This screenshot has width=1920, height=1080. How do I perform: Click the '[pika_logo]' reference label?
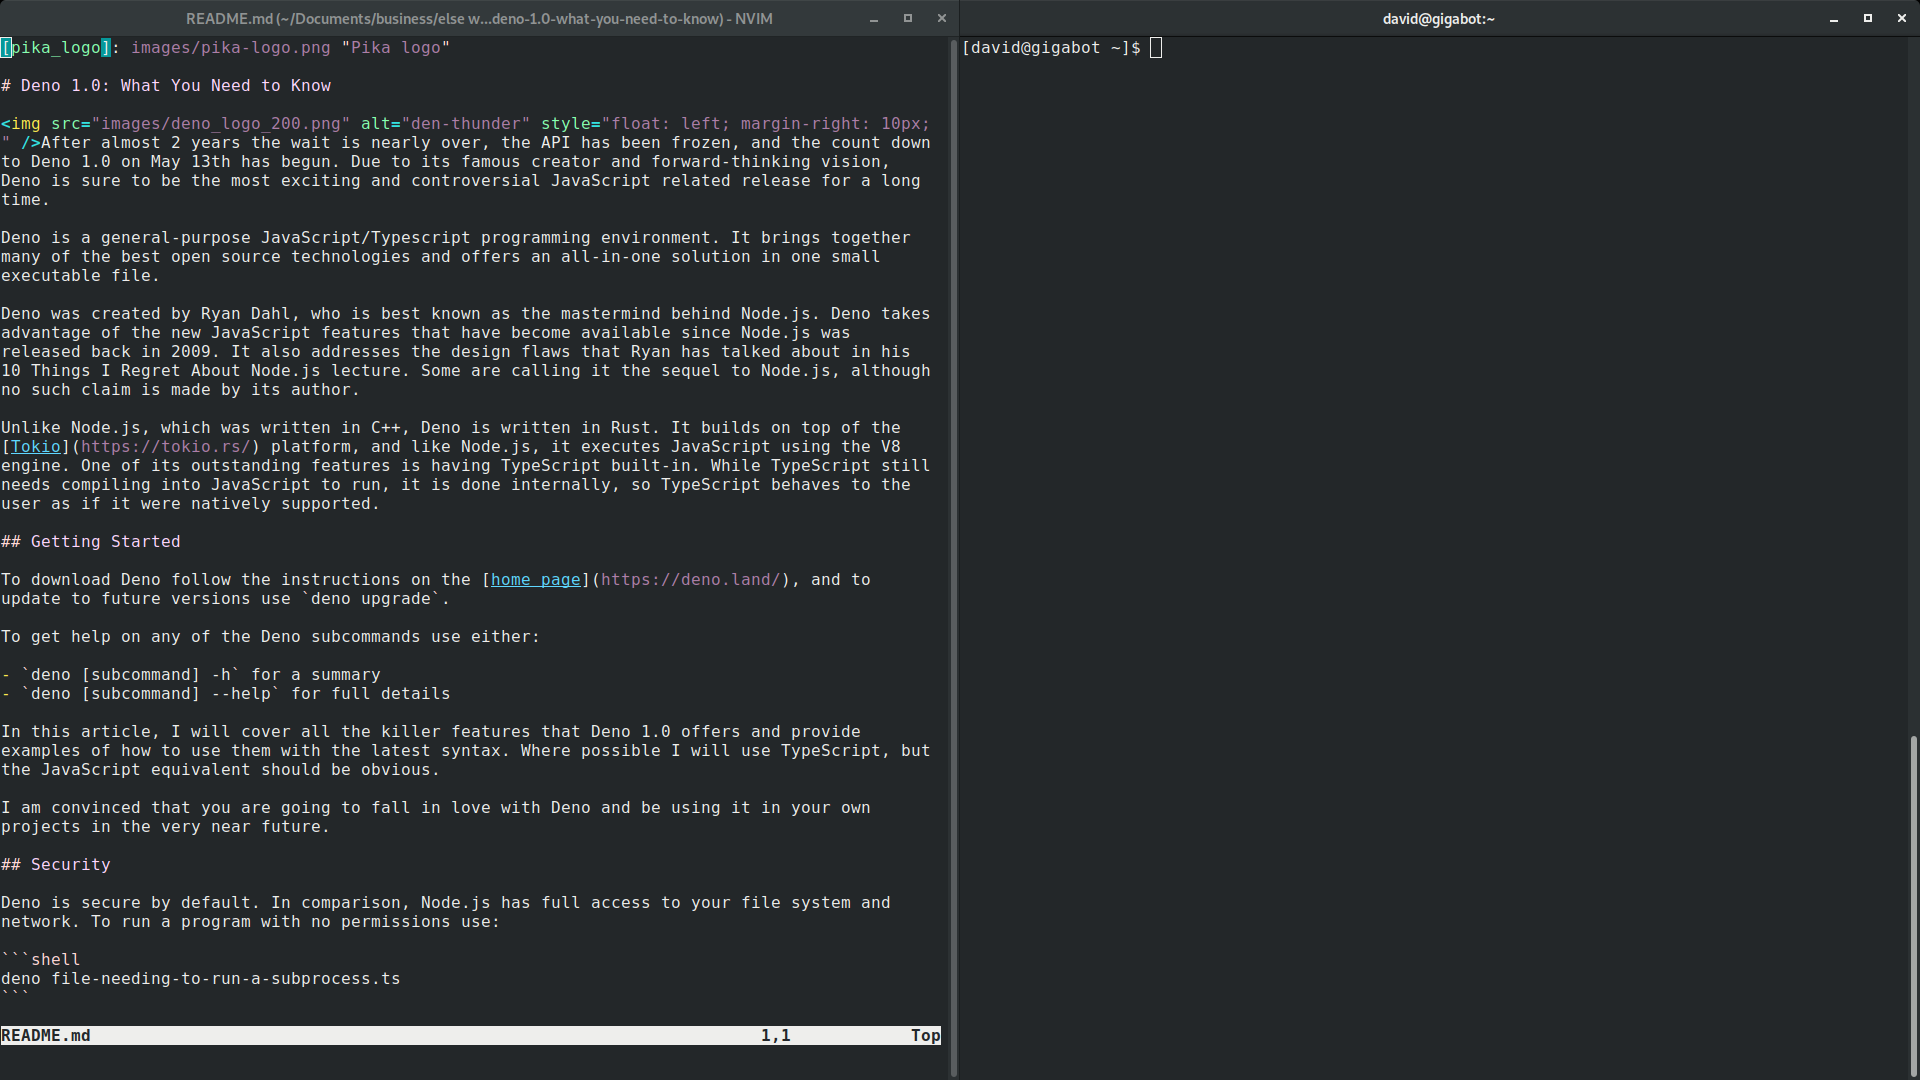click(56, 48)
